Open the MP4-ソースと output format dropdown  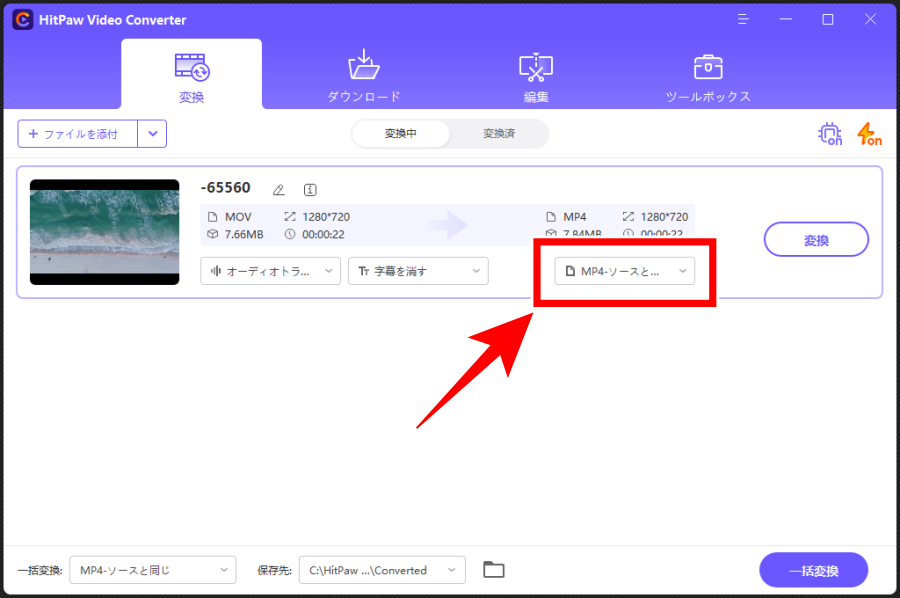(x=624, y=271)
